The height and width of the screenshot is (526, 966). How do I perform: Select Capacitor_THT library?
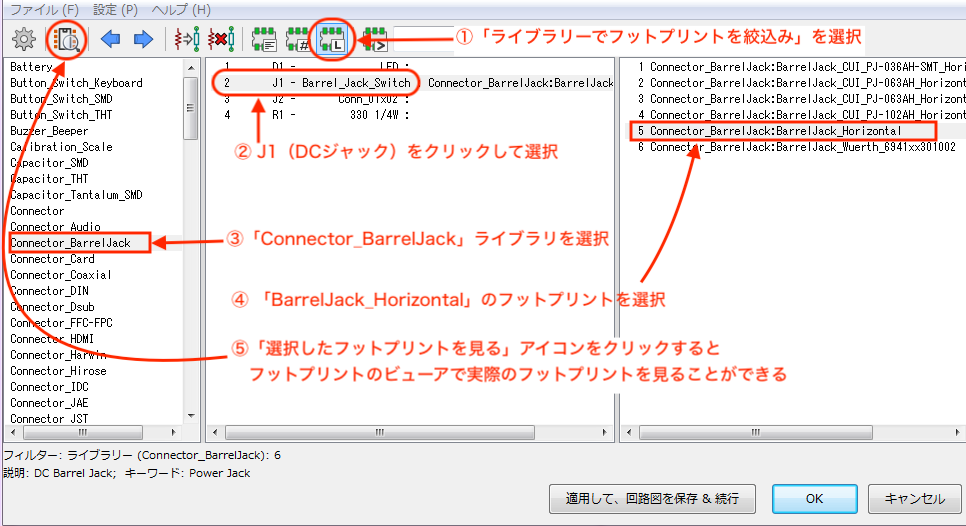point(49,179)
